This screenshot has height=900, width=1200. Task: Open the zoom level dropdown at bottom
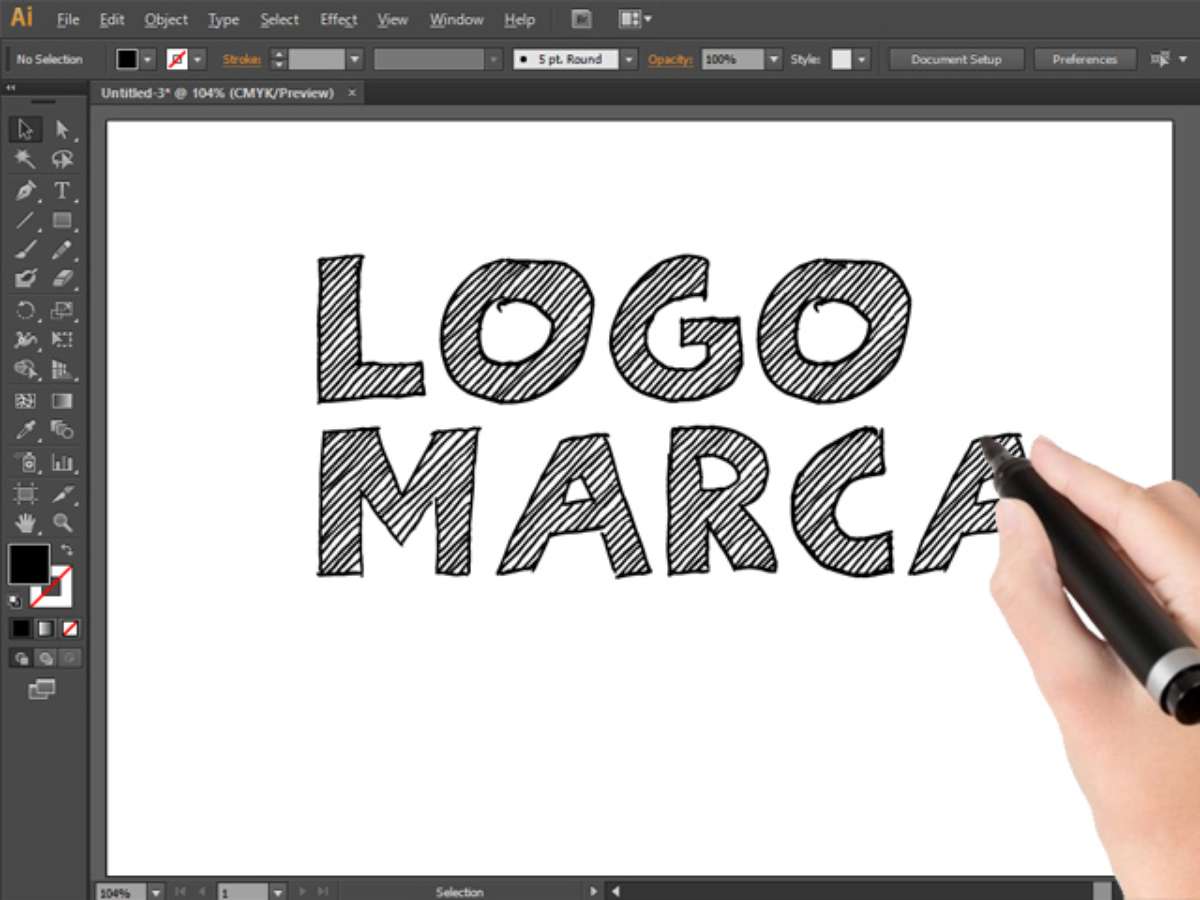(157, 891)
